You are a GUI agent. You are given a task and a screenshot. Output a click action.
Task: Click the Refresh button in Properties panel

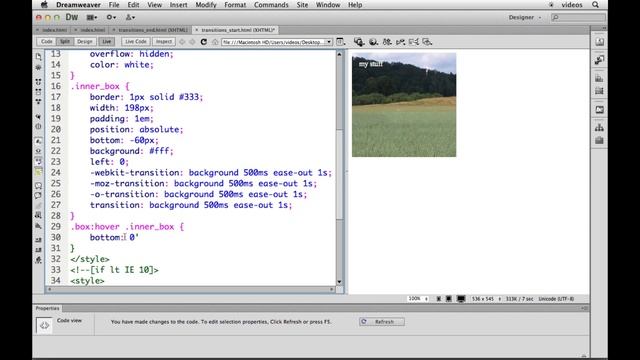click(x=382, y=322)
